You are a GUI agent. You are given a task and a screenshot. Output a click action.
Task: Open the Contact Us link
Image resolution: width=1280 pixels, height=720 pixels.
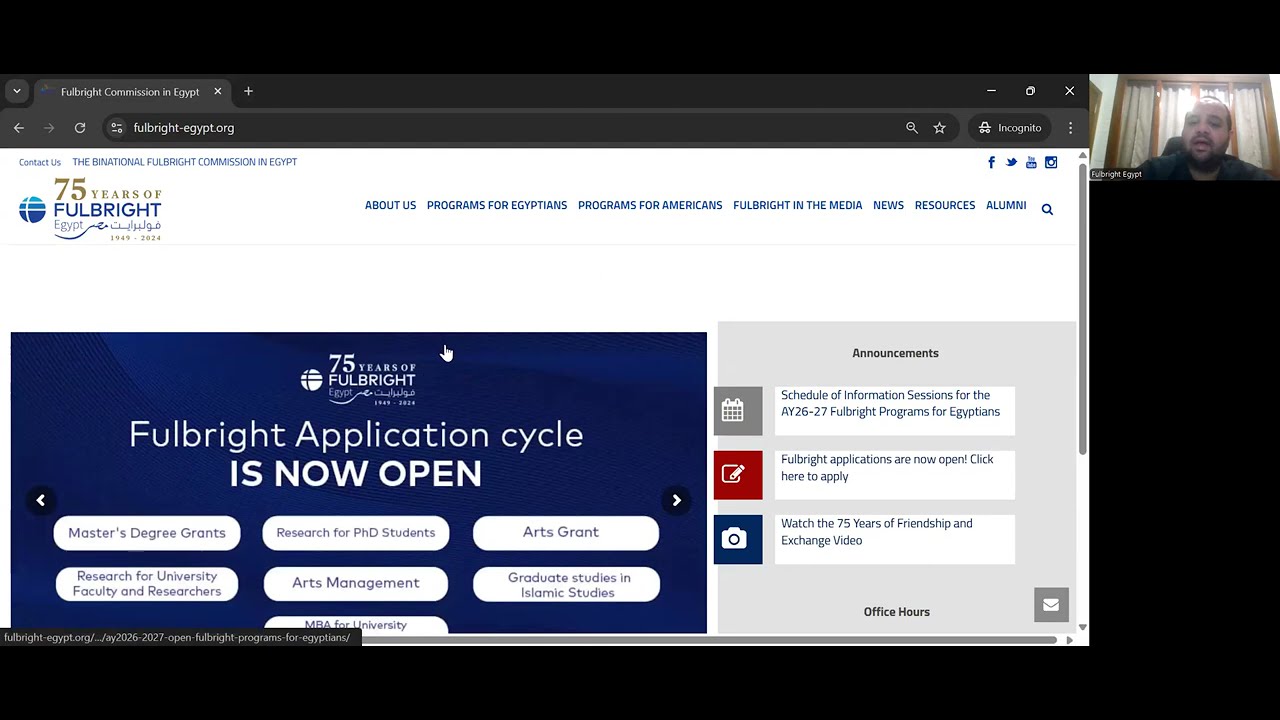click(40, 162)
